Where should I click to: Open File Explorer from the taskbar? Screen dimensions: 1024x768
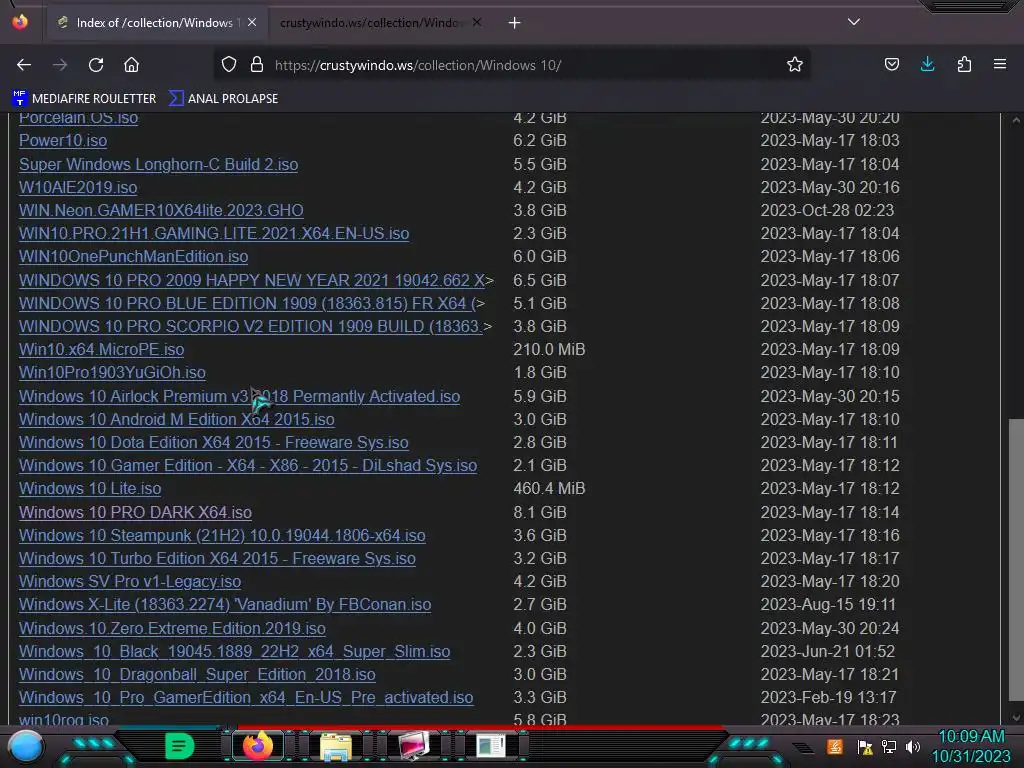click(336, 747)
